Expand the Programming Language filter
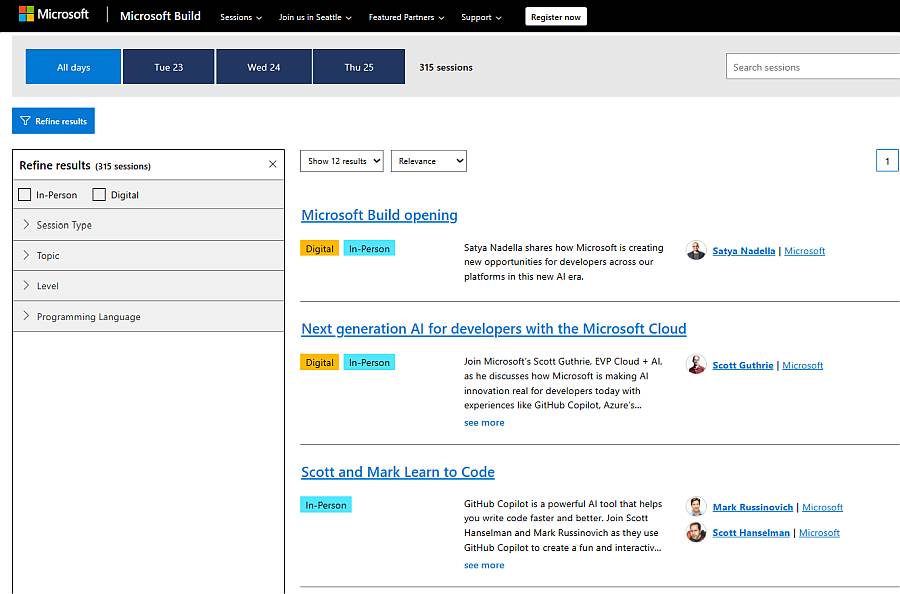The image size is (900, 594). tap(149, 316)
